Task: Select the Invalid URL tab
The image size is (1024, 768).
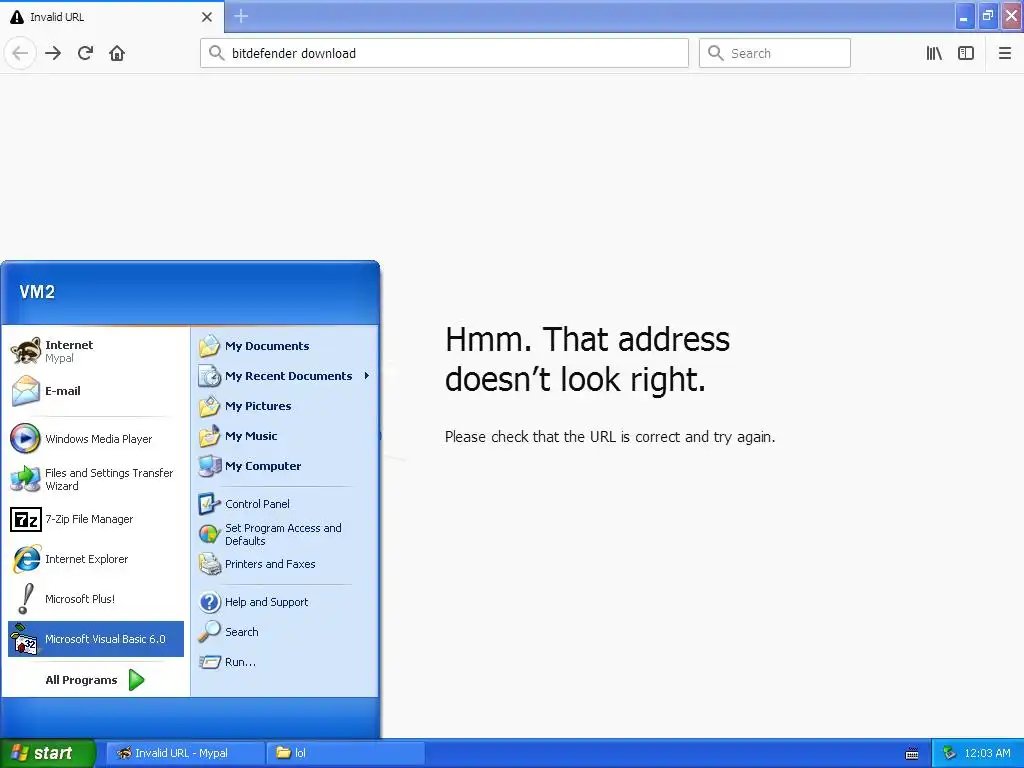Action: click(x=112, y=17)
